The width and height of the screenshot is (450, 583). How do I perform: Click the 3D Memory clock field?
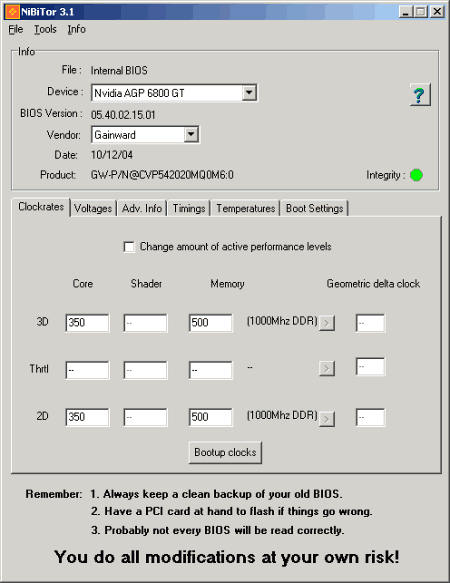[210, 323]
